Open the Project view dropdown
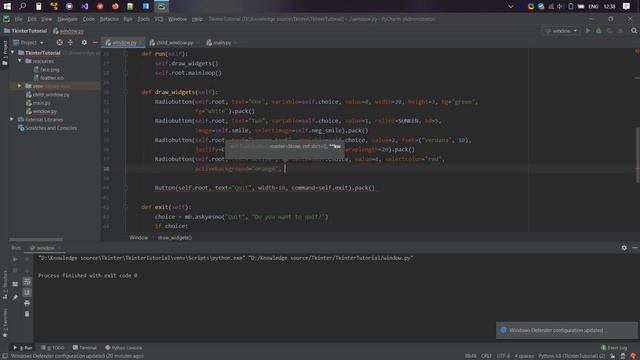Screen dimensions: 640x360 (29, 42)
